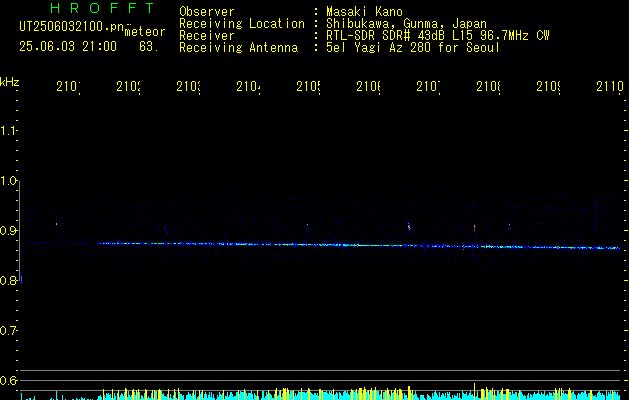Select the file name UT2506032100 label
This screenshot has height=400, width=629.
tap(71, 27)
